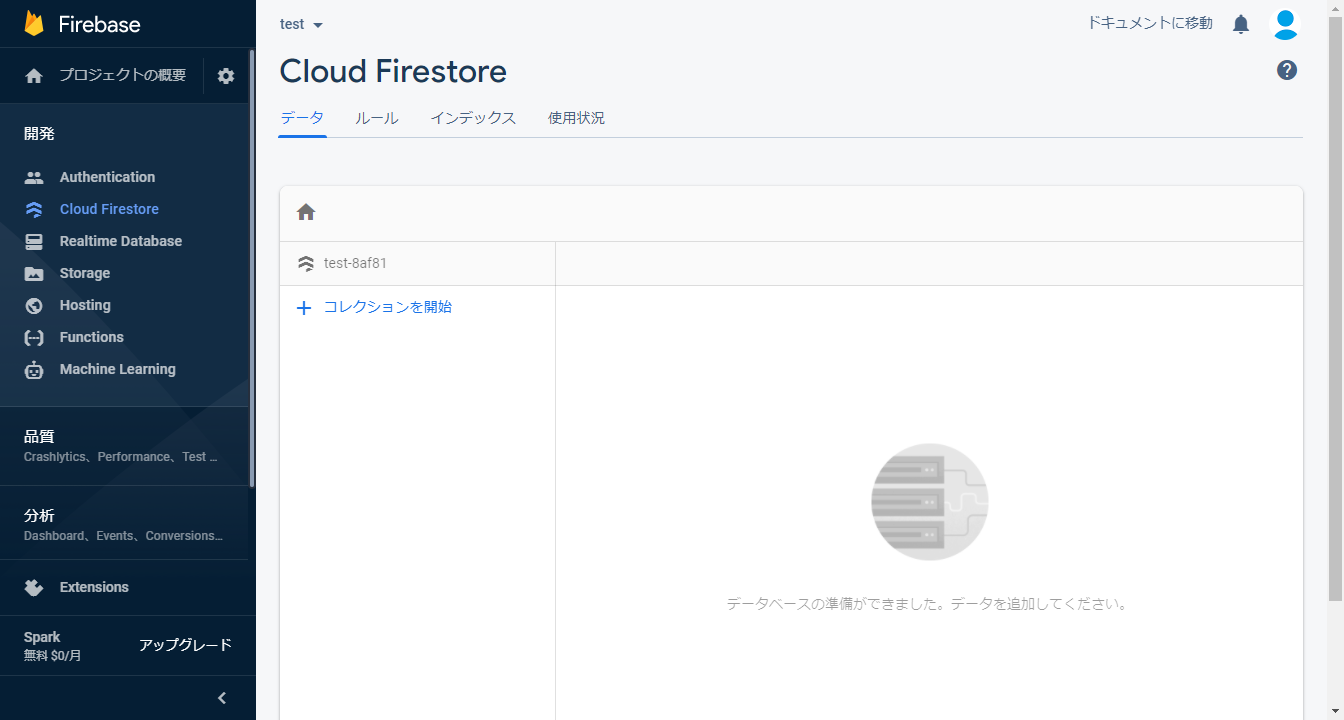Open Cloud Firestore in sidebar

(x=109, y=209)
